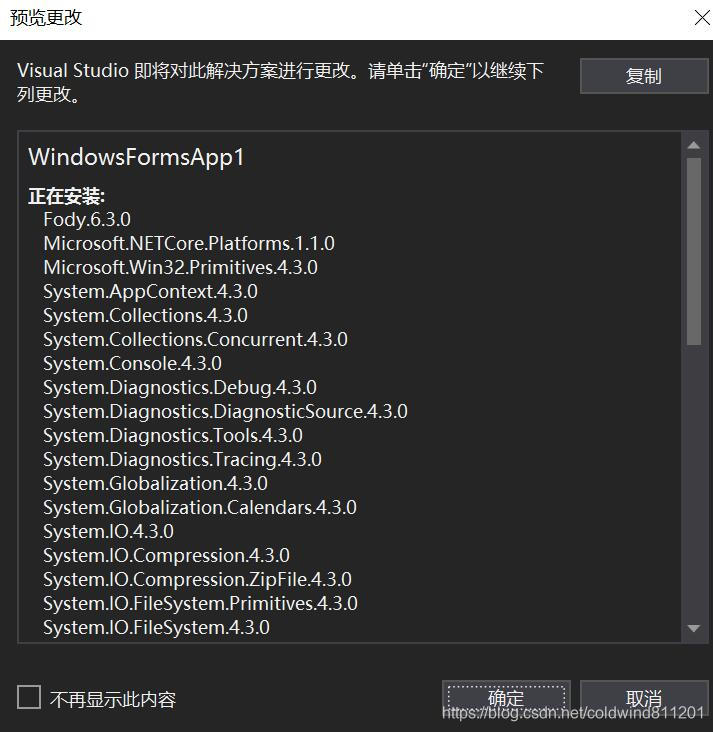This screenshot has height=732, width=713.
Task: Select Microsoft.Win32.Primitives.4.3.0 entry
Action: tap(180, 267)
